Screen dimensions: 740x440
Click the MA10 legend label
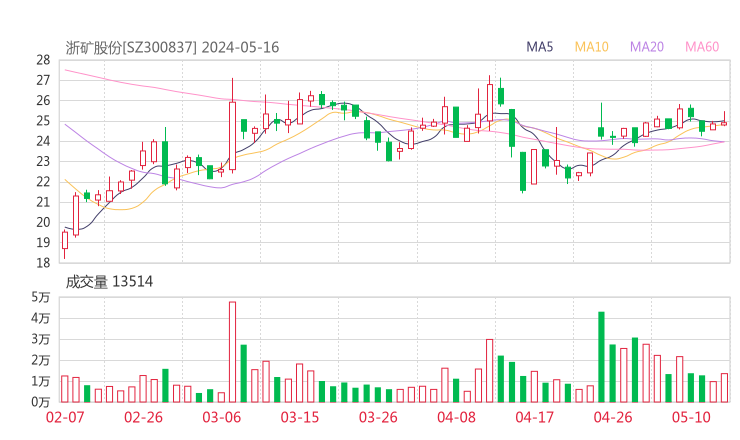coord(591,47)
